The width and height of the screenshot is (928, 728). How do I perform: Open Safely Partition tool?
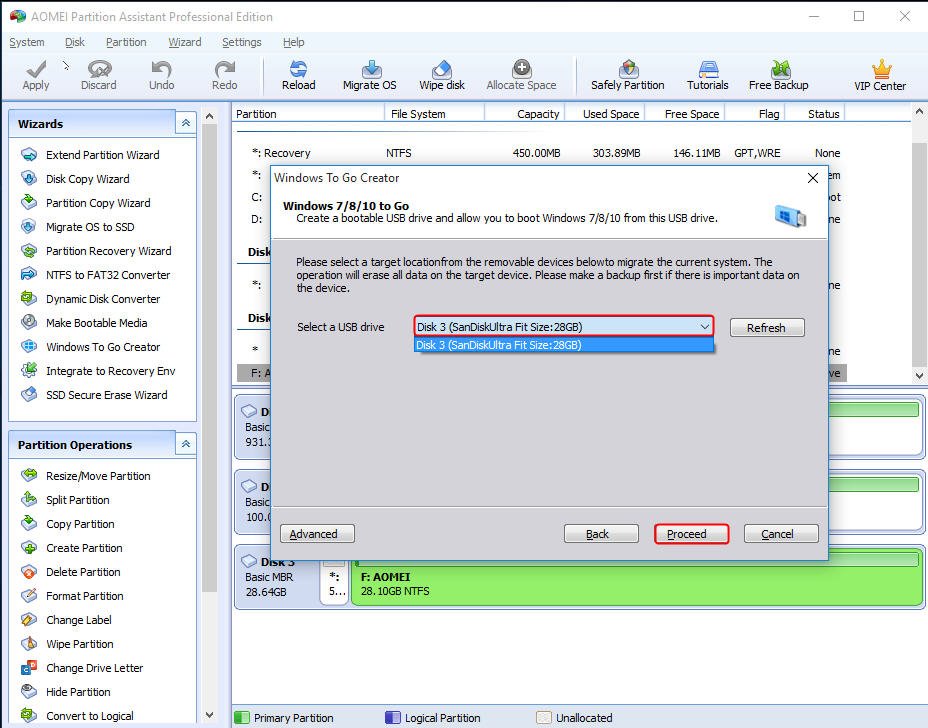627,75
